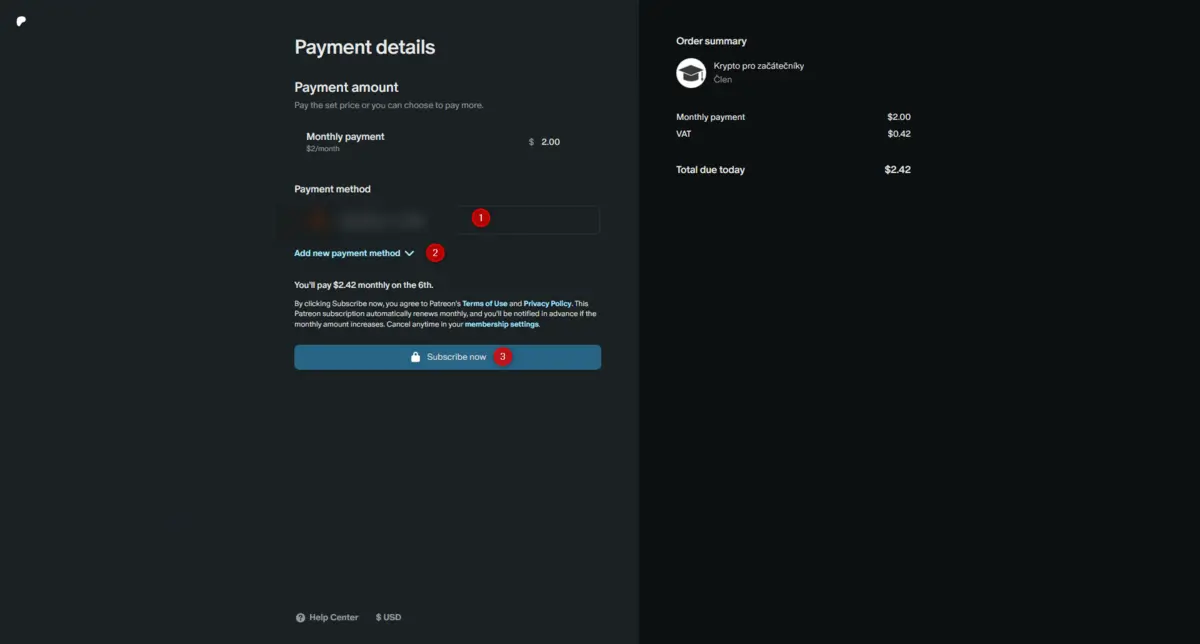This screenshot has width=1200, height=644.
Task: Expand Add new payment method chevron
Action: 410,254
